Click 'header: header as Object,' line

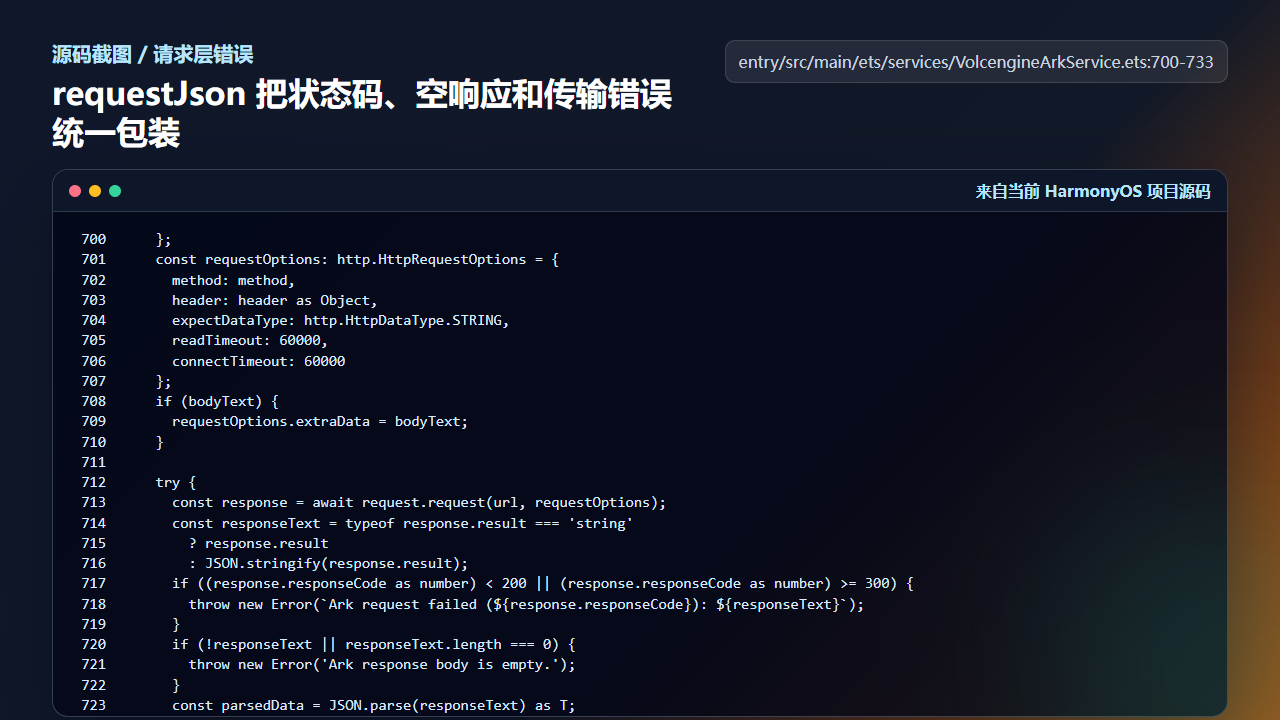(274, 300)
